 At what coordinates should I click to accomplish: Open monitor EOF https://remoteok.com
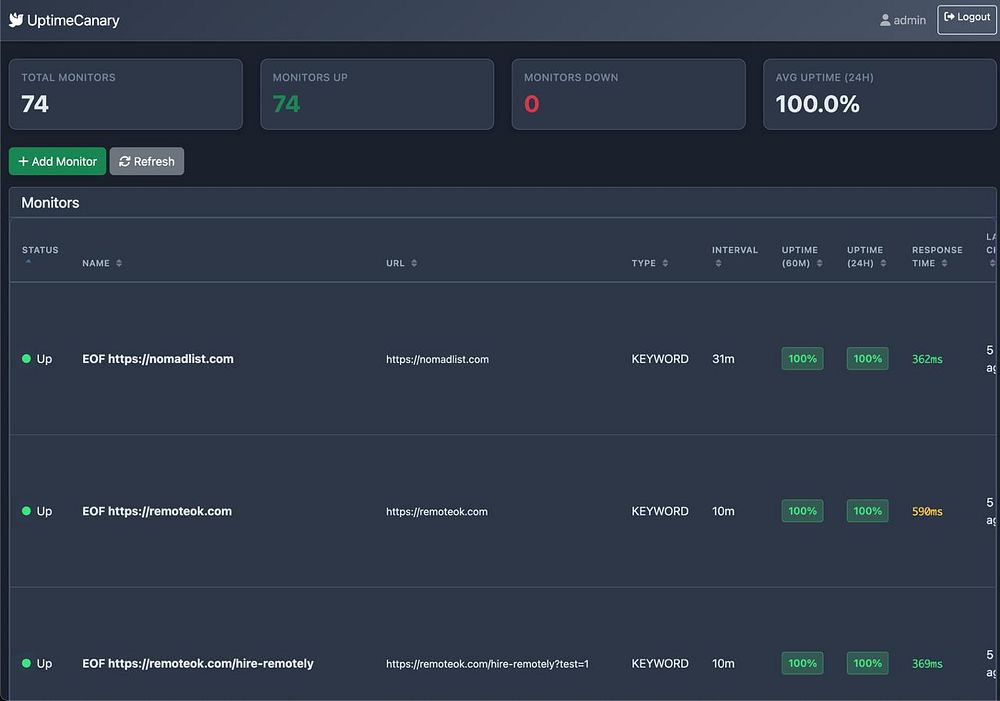(157, 512)
